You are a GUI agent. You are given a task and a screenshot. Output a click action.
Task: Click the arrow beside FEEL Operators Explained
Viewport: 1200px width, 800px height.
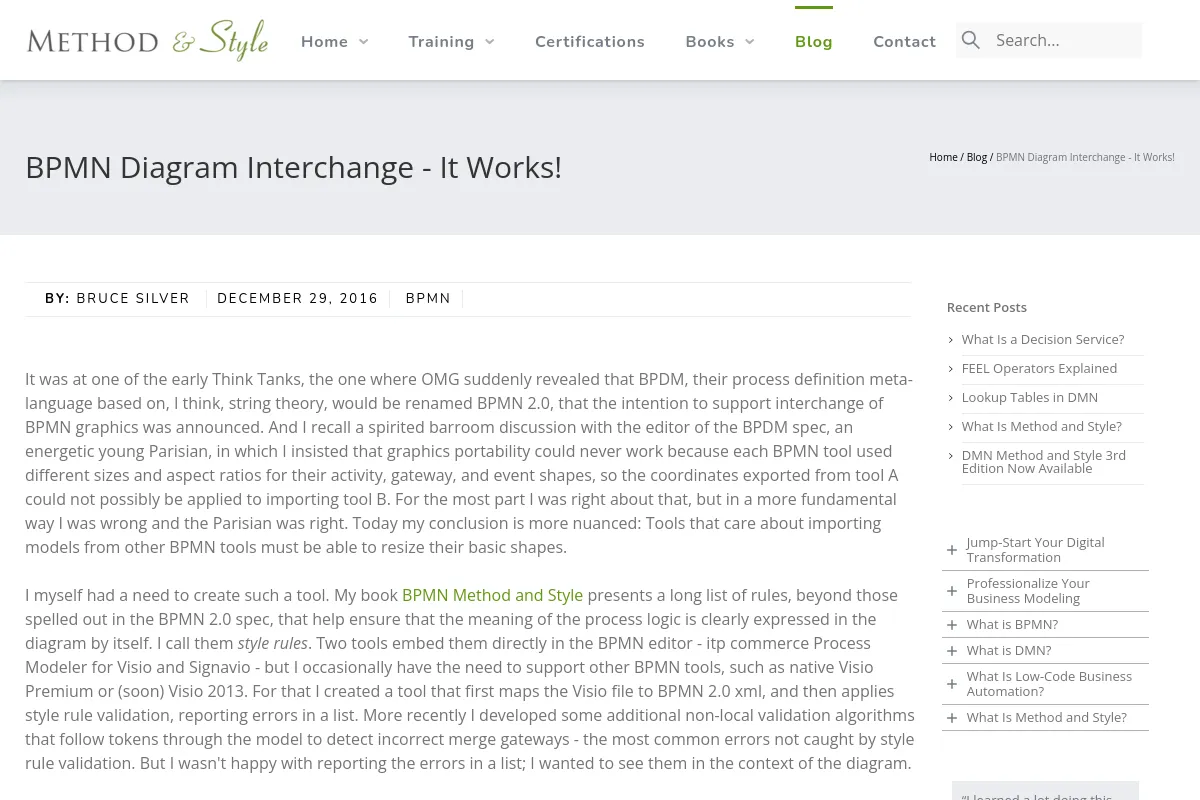951,369
